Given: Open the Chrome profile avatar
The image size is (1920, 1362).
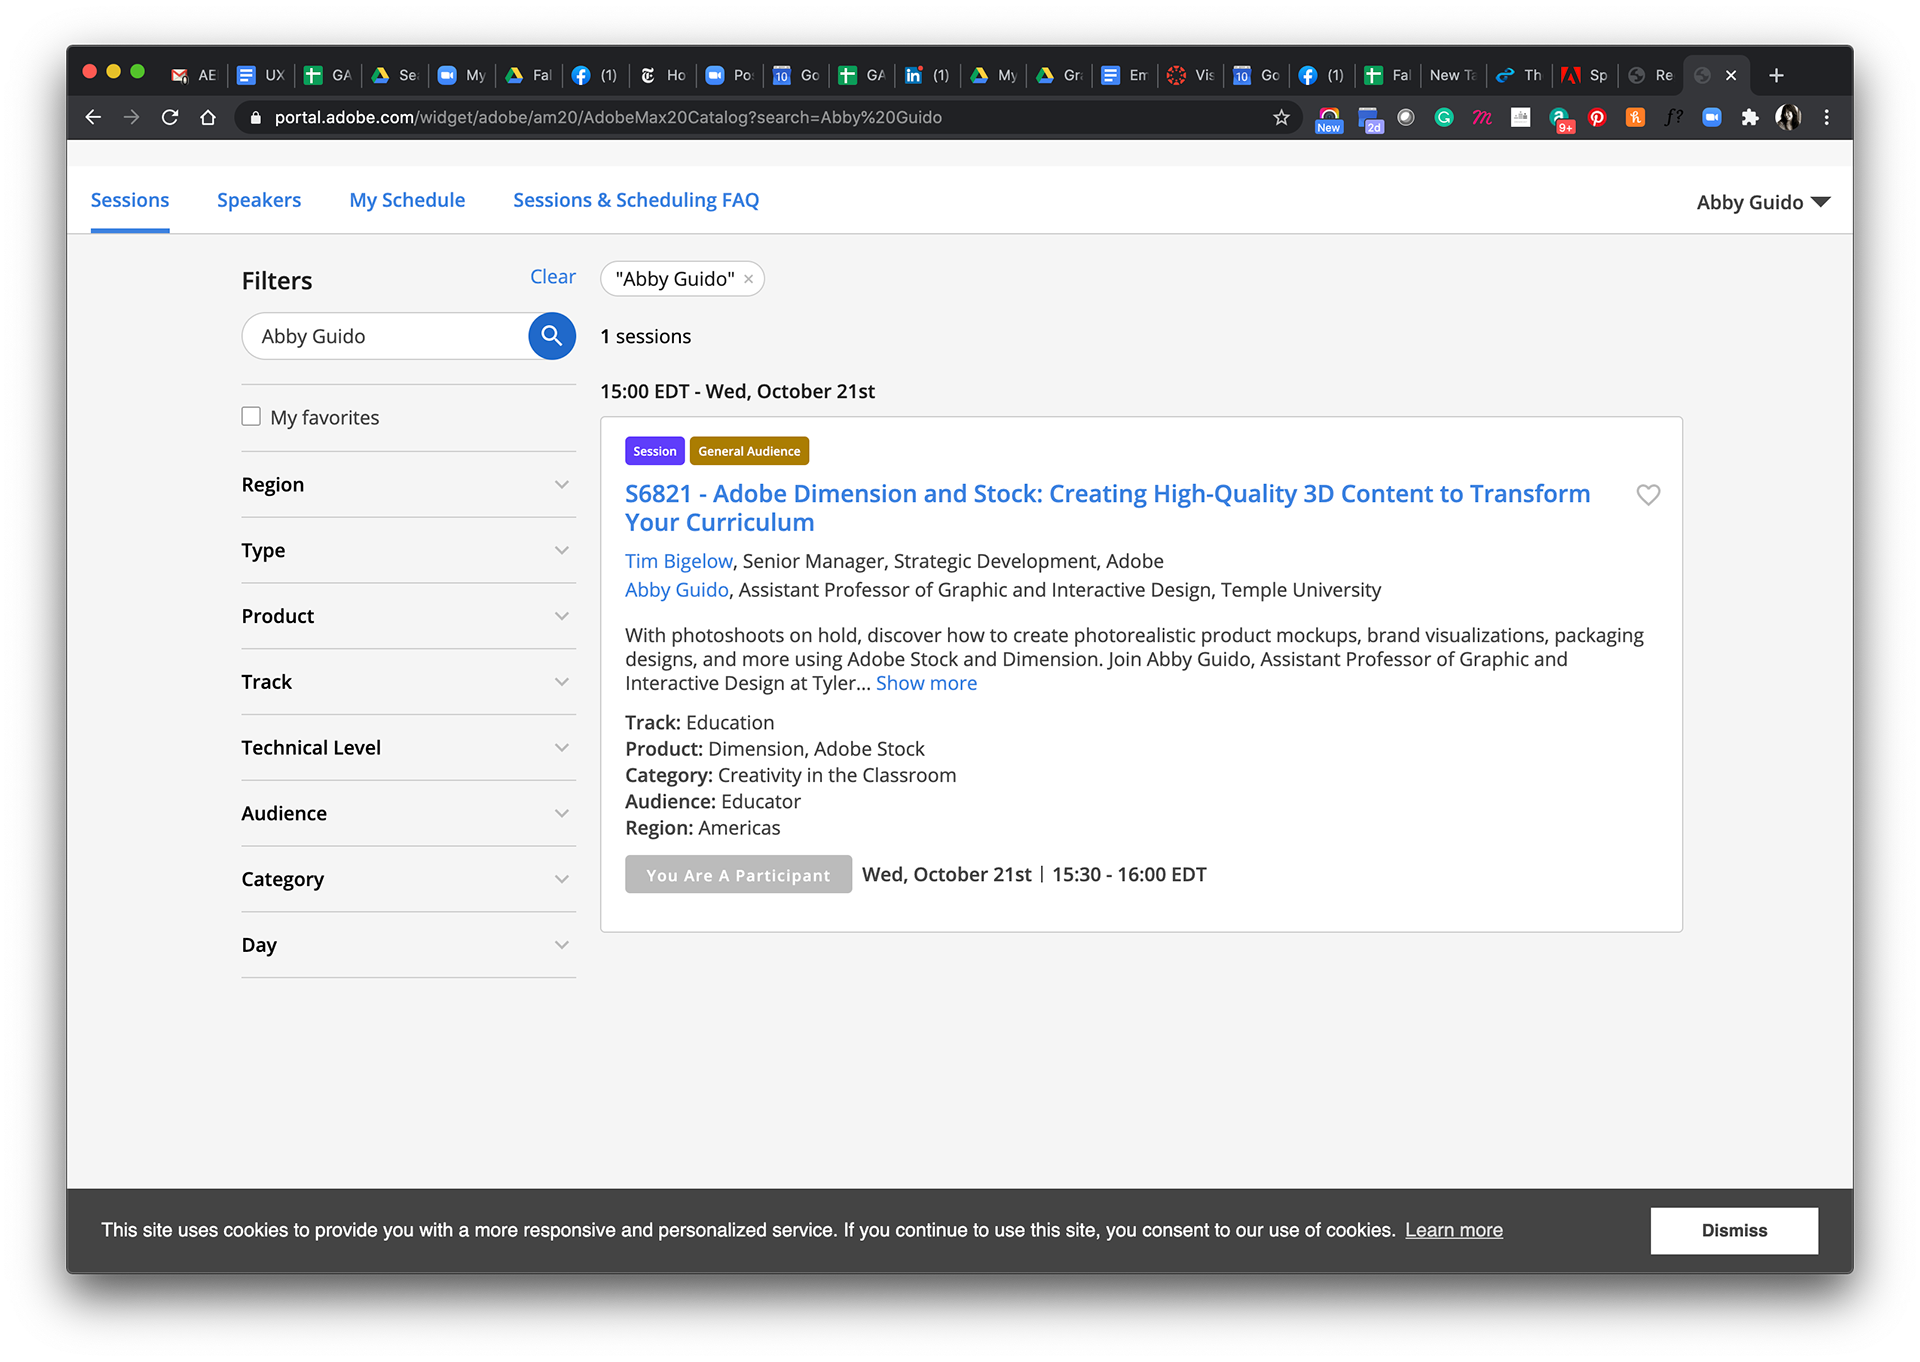Looking at the screenshot, I should pos(1788,117).
